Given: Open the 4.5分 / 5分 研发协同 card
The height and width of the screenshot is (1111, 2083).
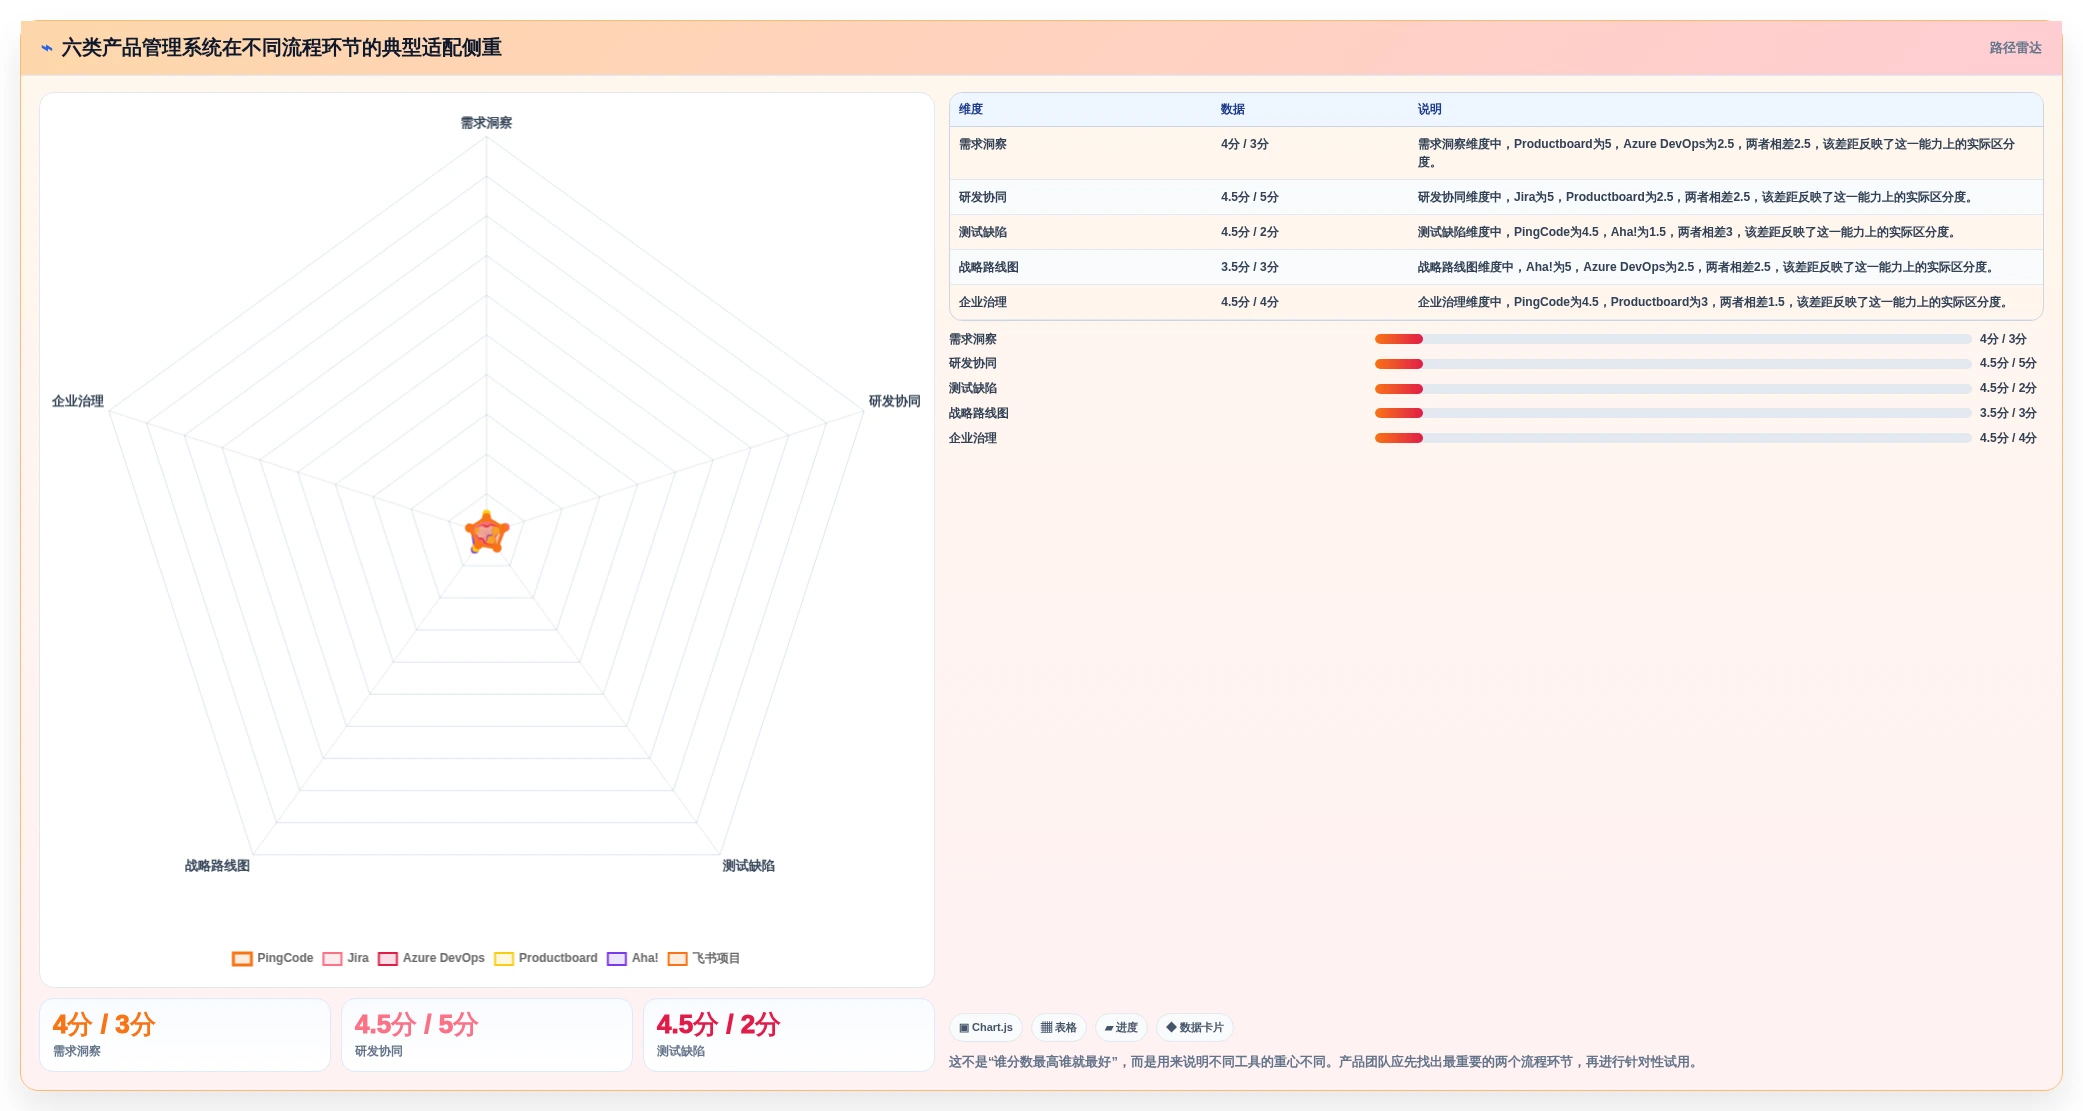Looking at the screenshot, I should click(x=487, y=1035).
